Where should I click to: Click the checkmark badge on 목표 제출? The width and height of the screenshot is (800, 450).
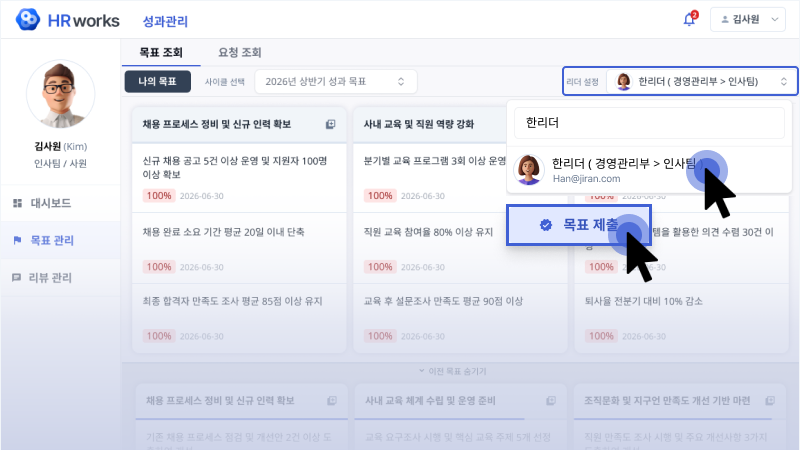tap(546, 226)
